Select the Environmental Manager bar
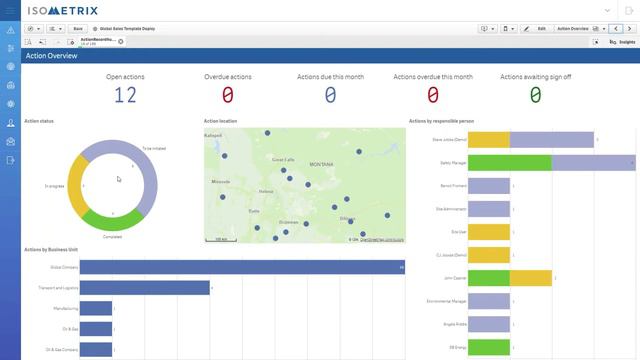 tap(489, 301)
